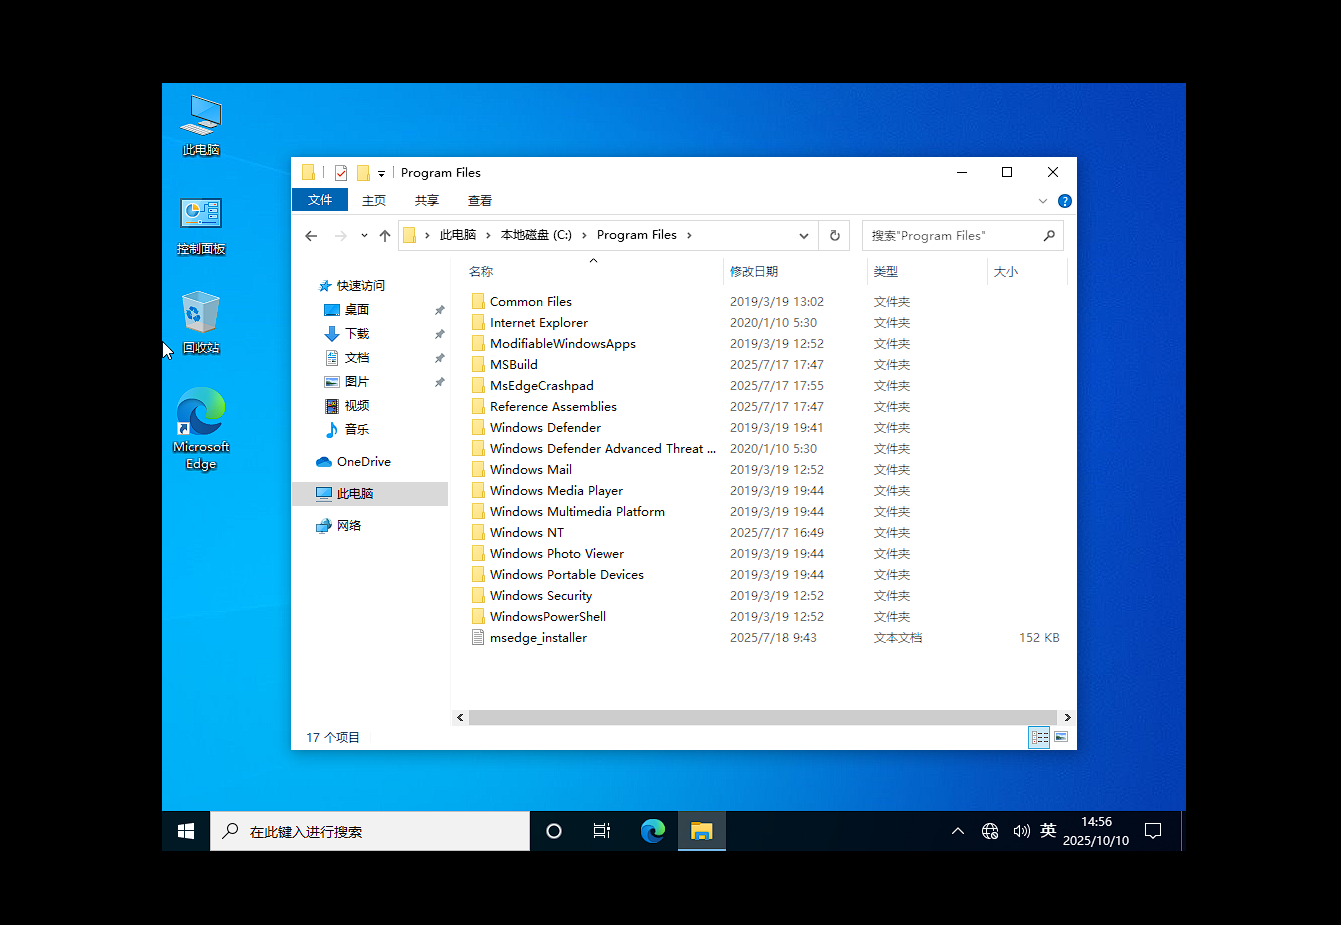The height and width of the screenshot is (925, 1341).
Task: Open the Recycle Bin desktop icon
Action: point(201,322)
